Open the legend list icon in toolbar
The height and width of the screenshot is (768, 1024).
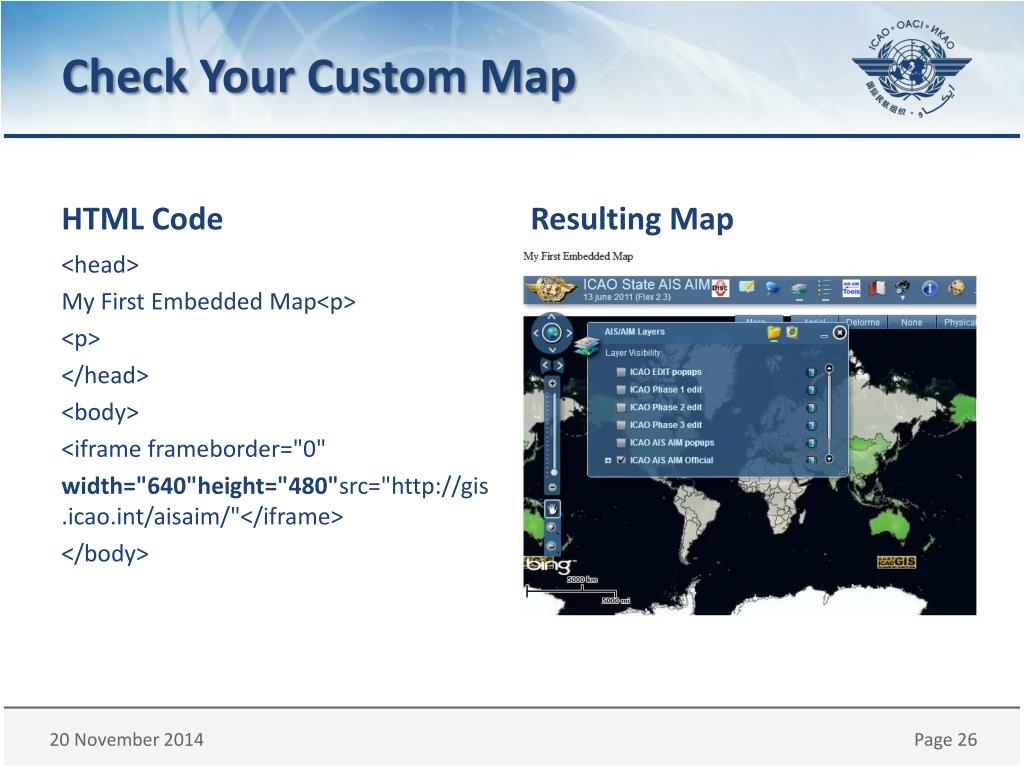[824, 289]
